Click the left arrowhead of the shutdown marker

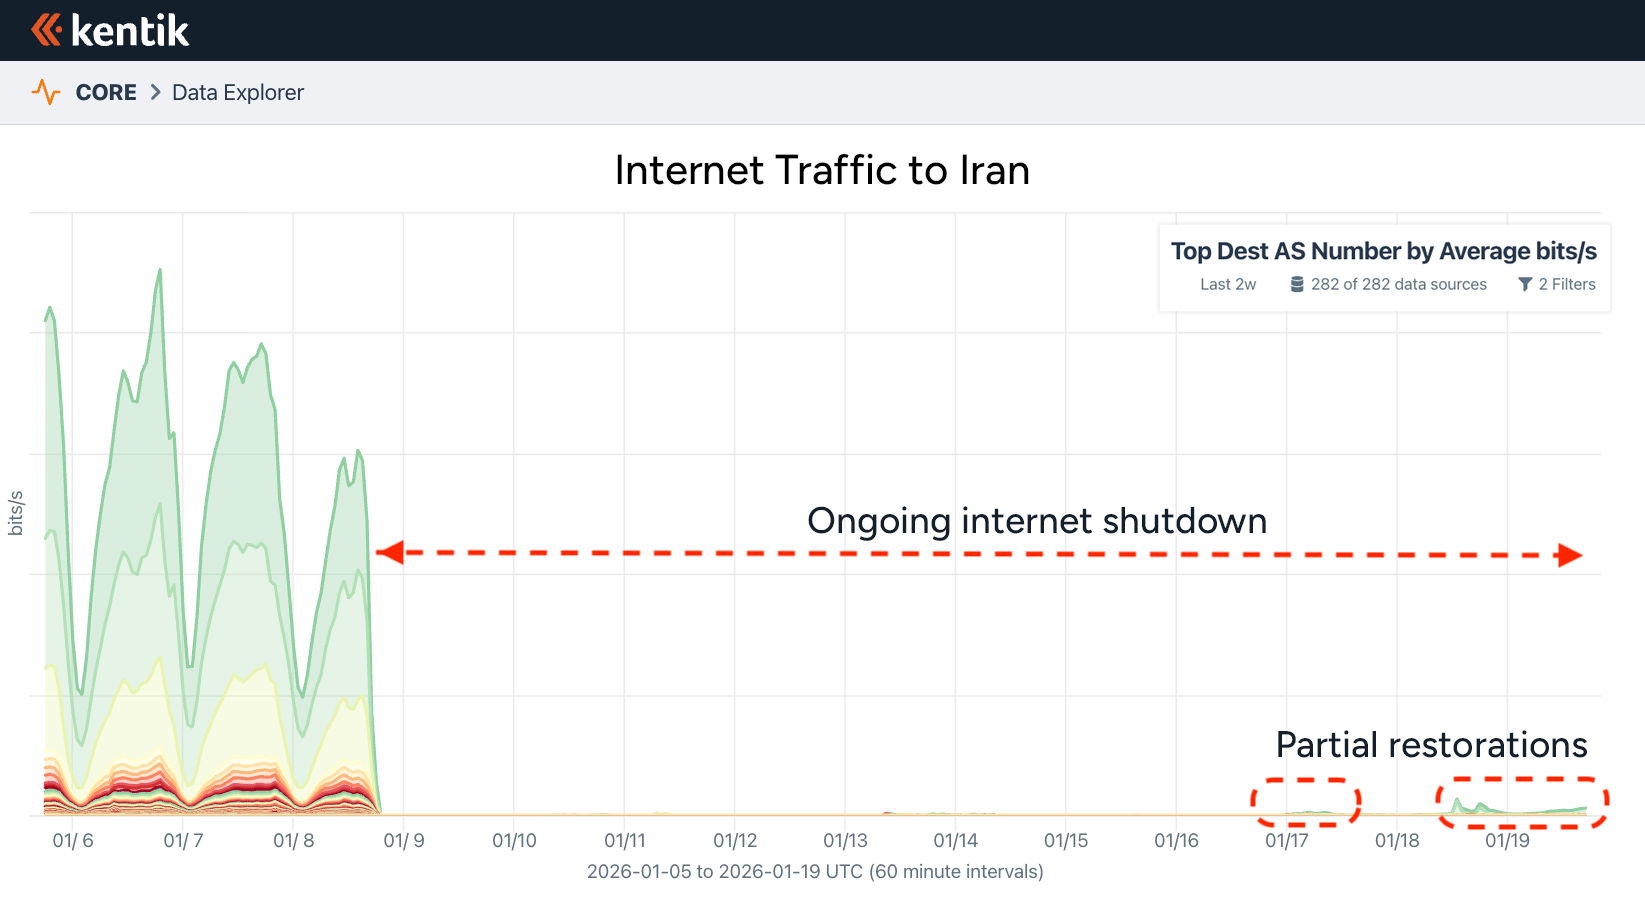click(x=390, y=554)
